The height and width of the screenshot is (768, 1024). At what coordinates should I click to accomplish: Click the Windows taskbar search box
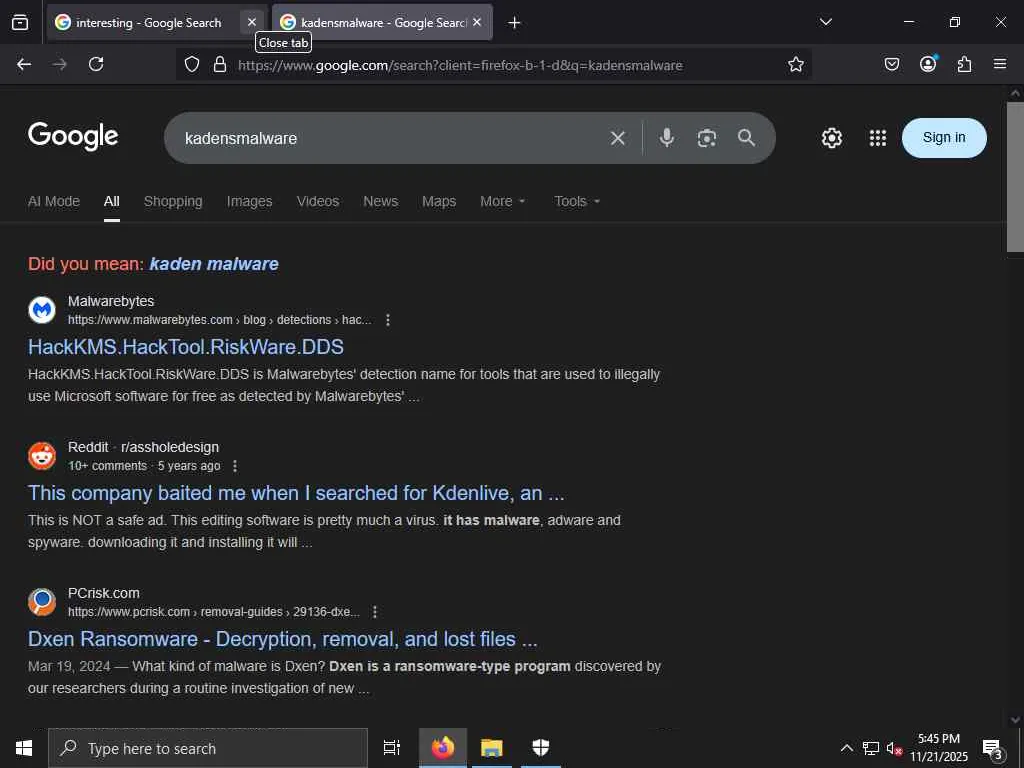click(208, 748)
